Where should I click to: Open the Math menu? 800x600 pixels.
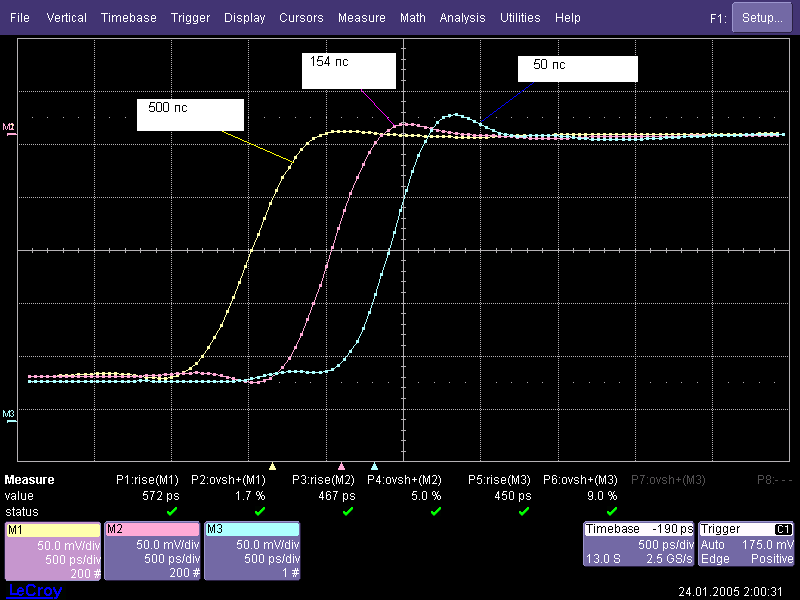coord(412,18)
